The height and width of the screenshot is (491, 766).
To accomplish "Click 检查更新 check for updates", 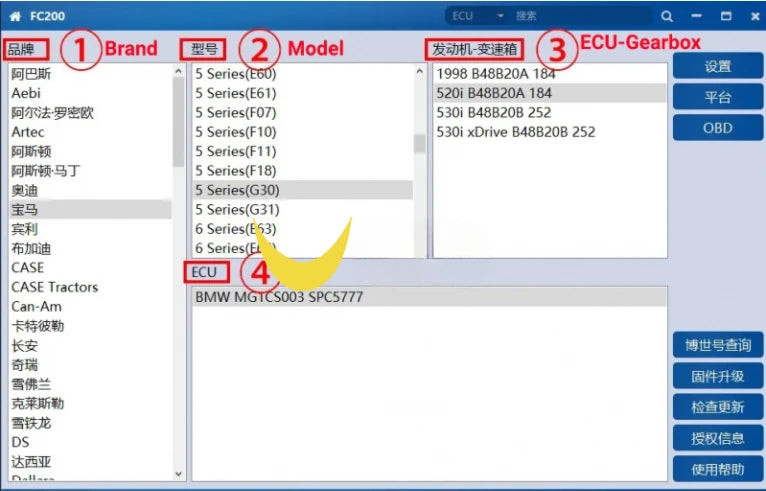I will (x=717, y=407).
